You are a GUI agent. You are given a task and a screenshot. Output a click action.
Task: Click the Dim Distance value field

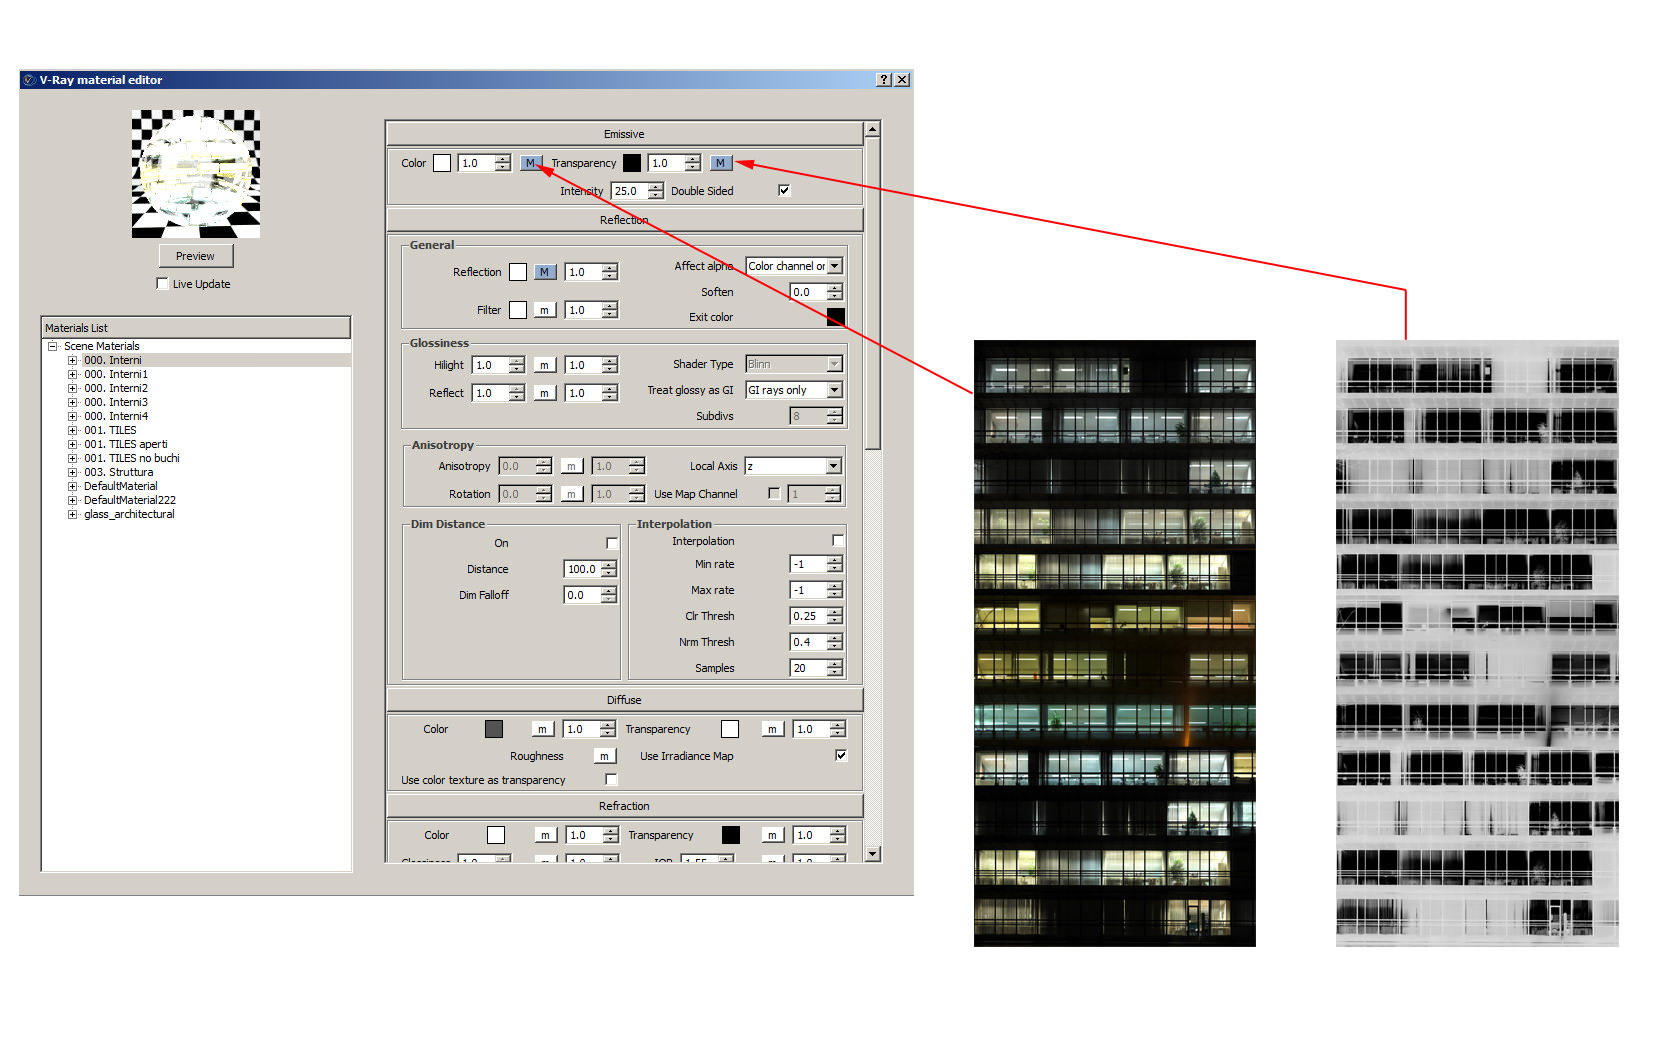[583, 569]
